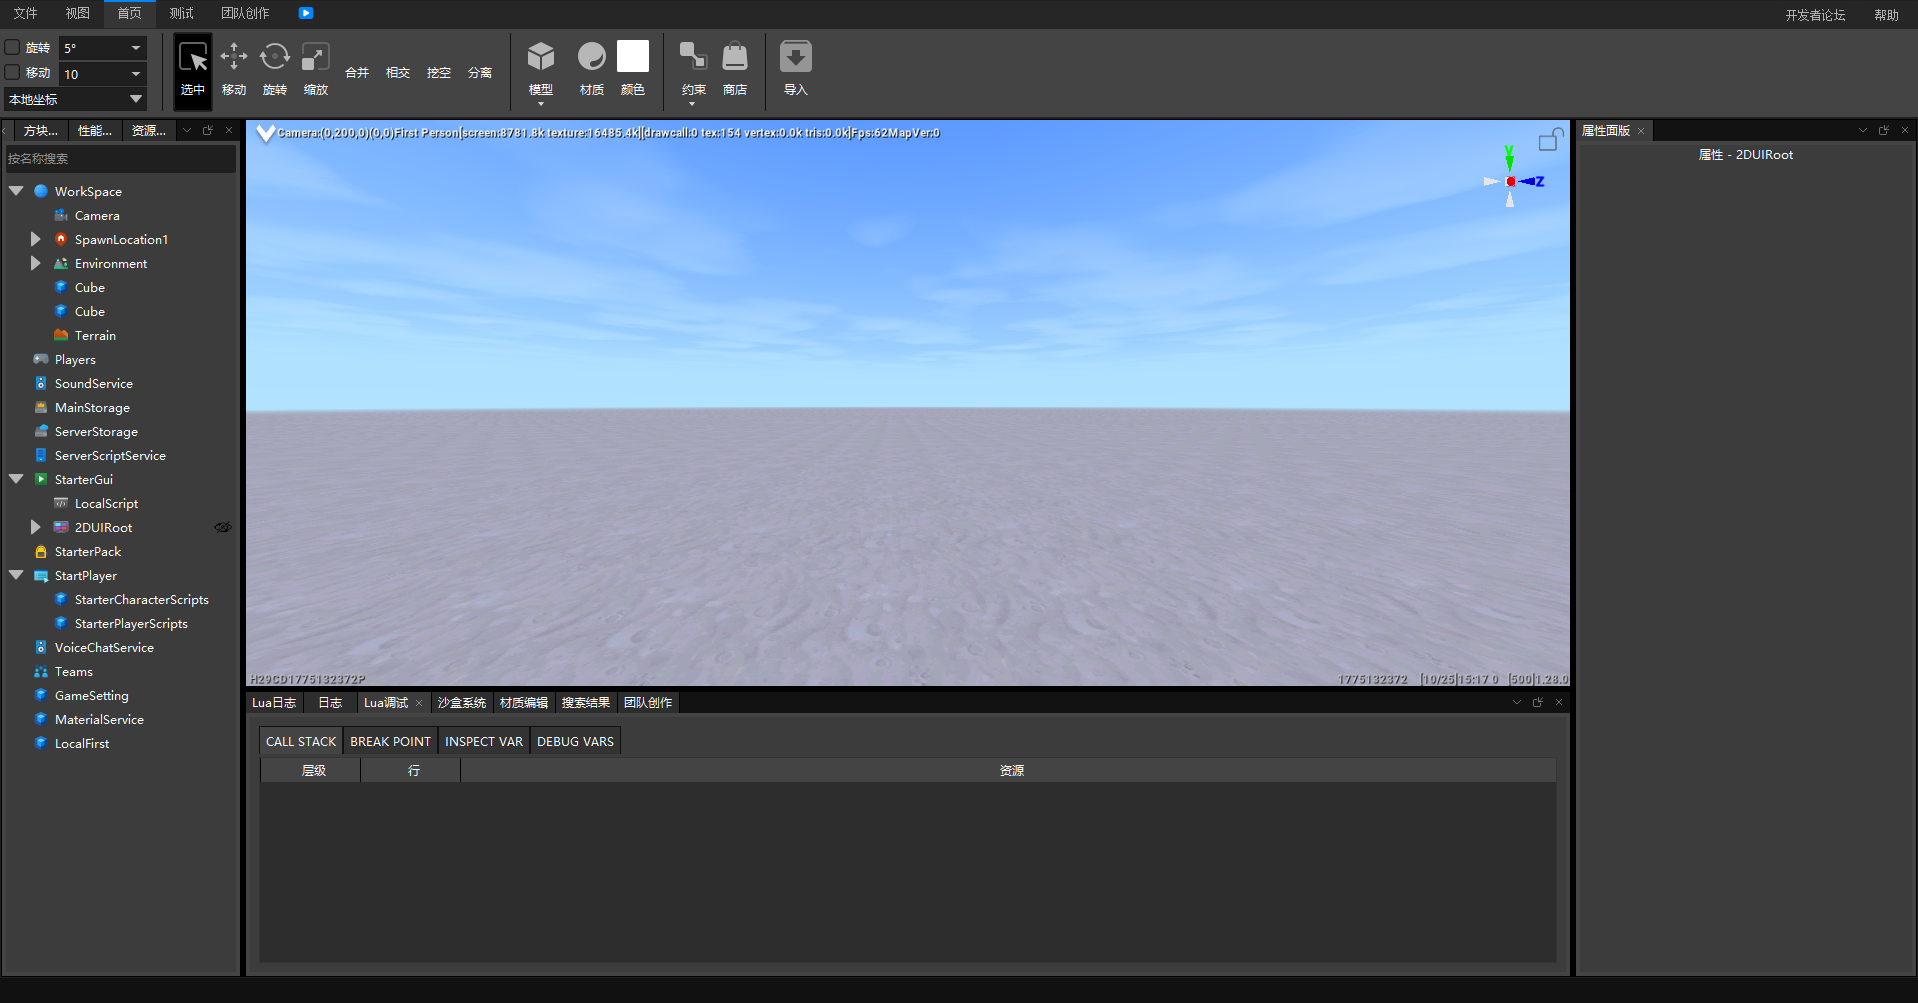Click the 导入 (Import) icon
This screenshot has width=1918, height=1003.
coord(796,57)
